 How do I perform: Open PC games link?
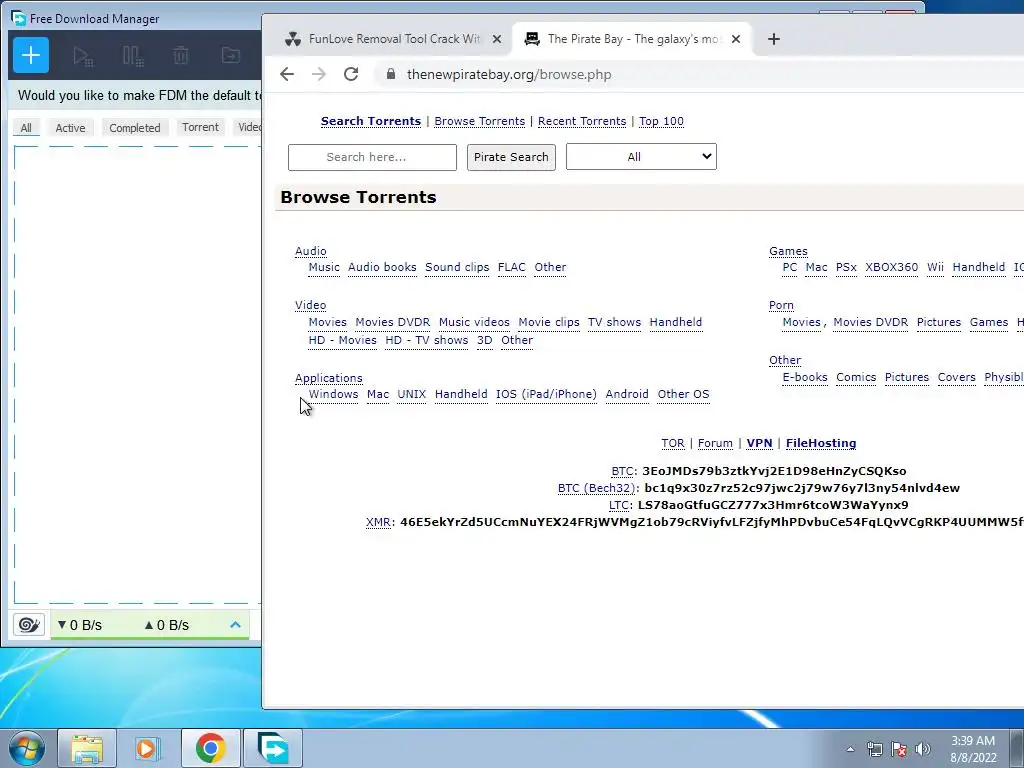coord(790,267)
